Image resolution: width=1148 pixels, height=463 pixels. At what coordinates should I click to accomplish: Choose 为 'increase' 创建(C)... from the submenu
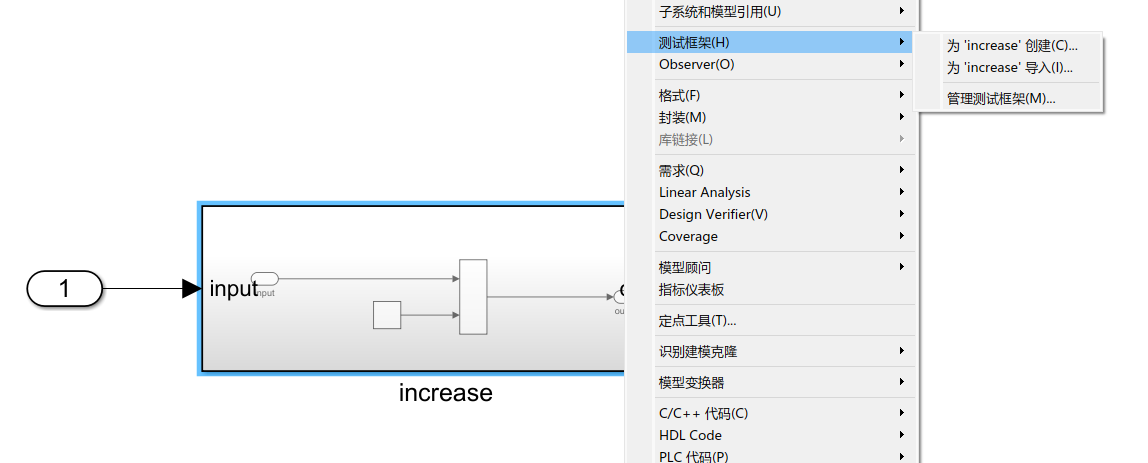click(x=1012, y=46)
